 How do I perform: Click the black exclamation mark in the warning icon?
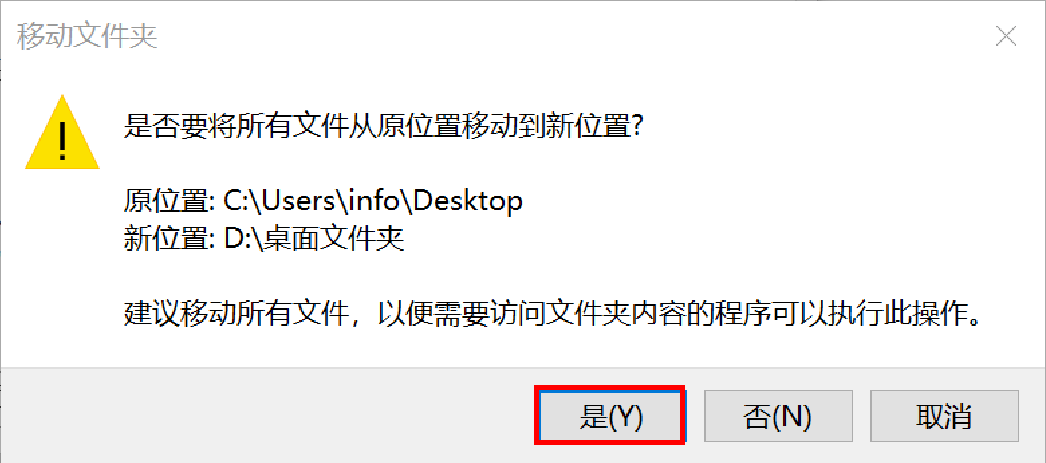[63, 139]
